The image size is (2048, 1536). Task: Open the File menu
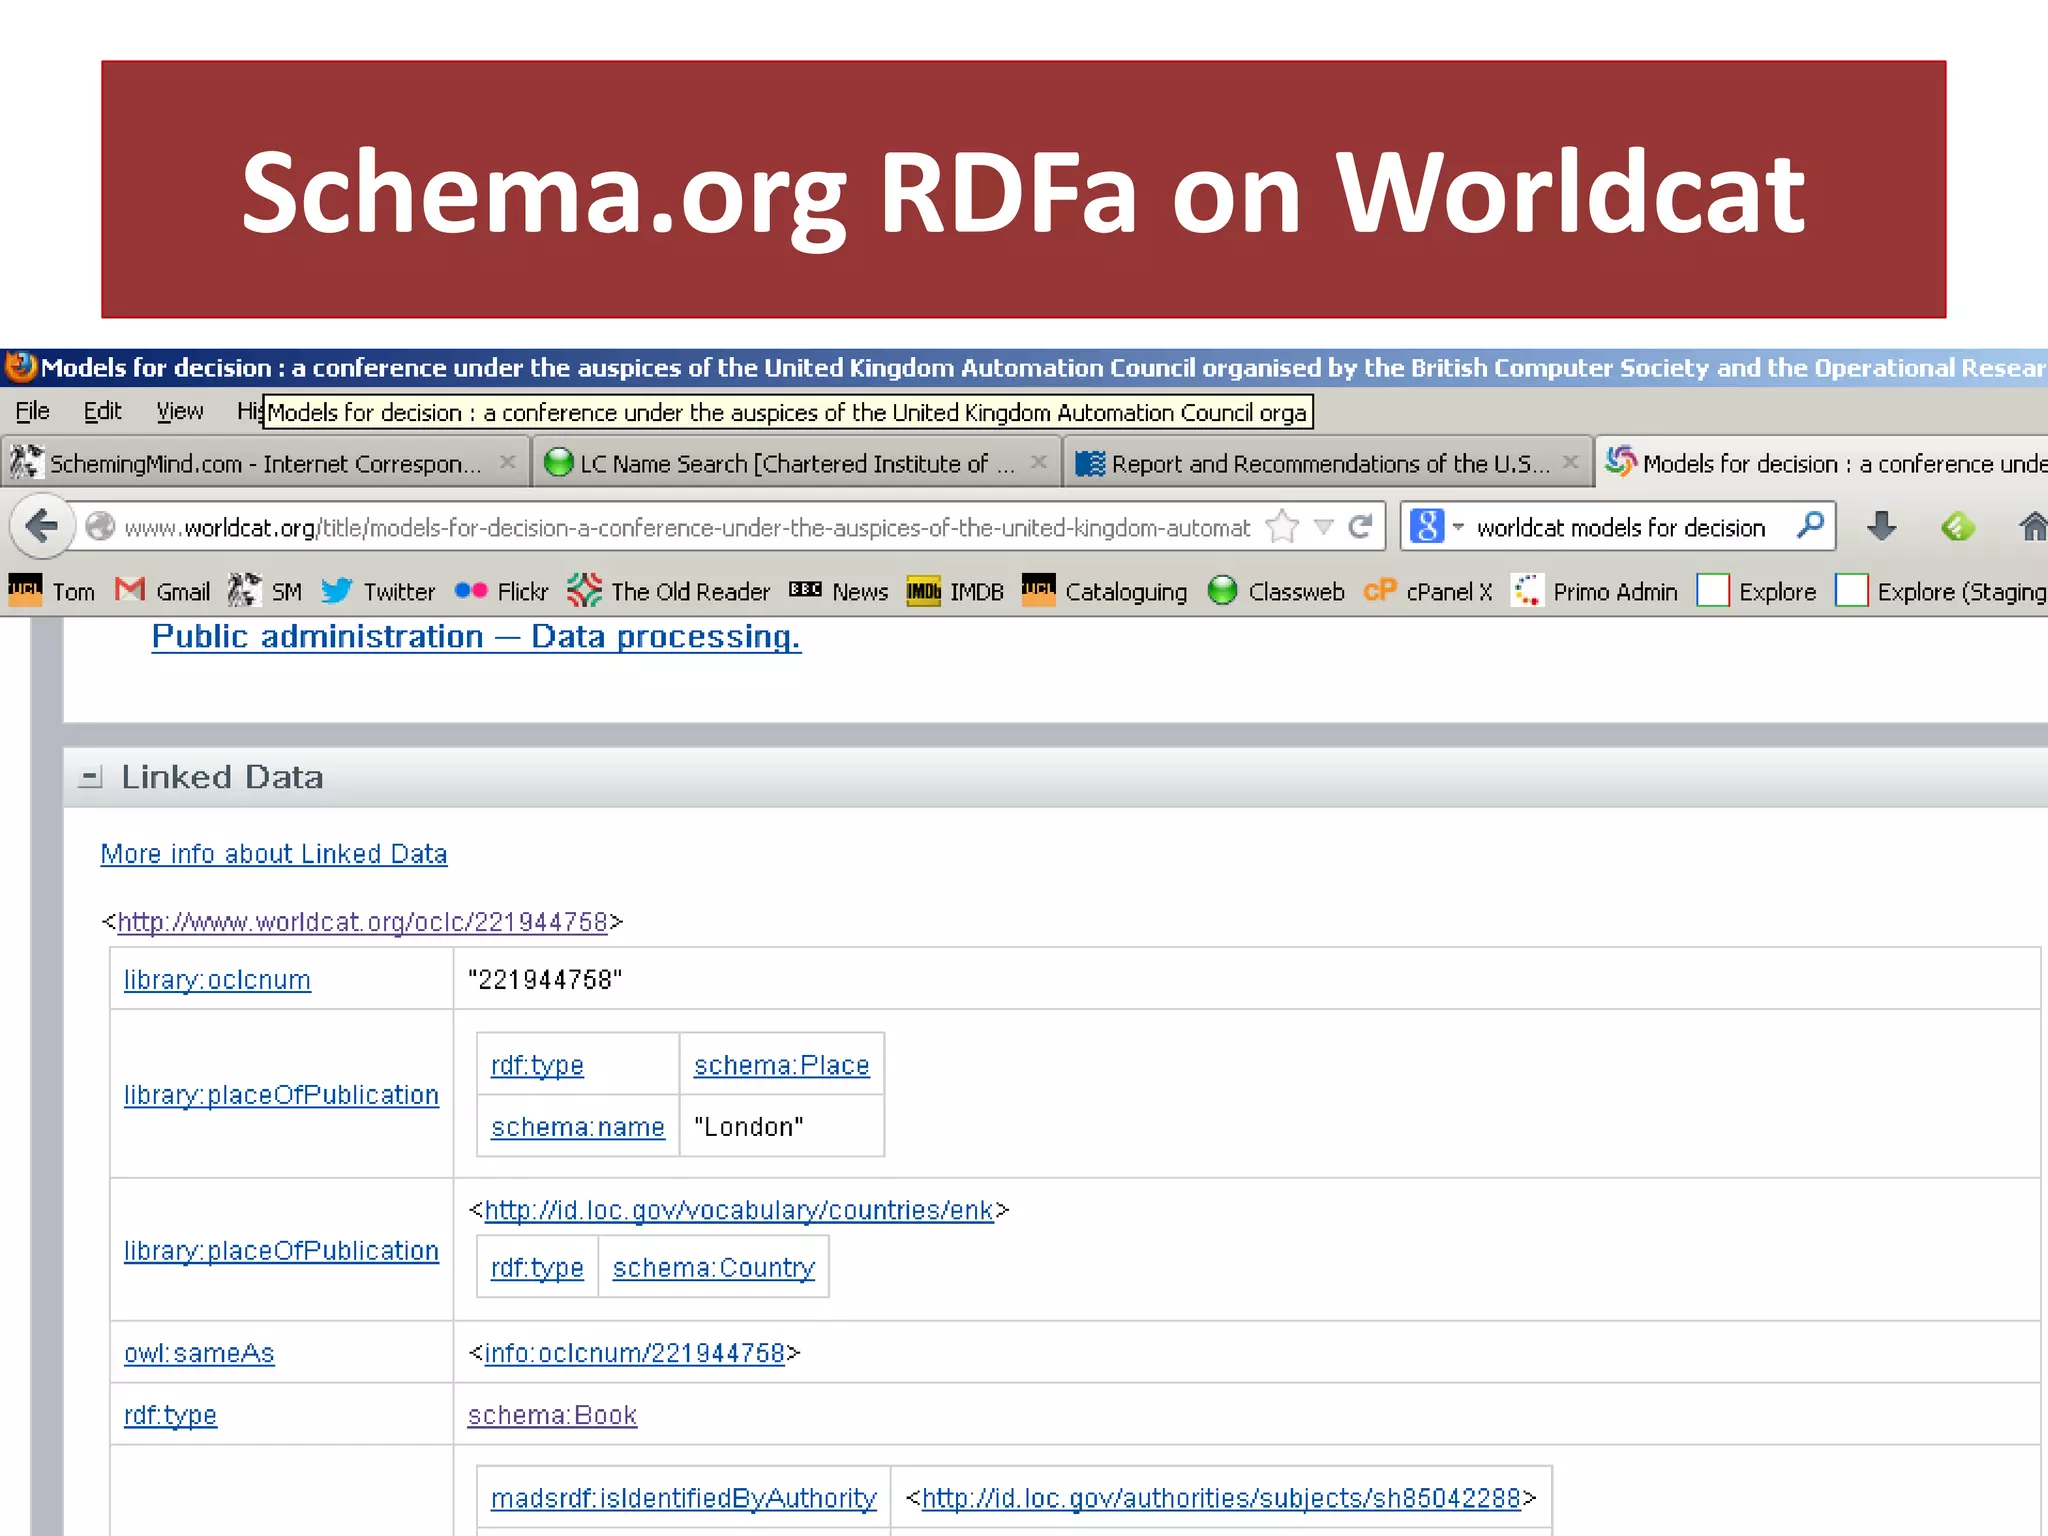pyautogui.click(x=32, y=411)
